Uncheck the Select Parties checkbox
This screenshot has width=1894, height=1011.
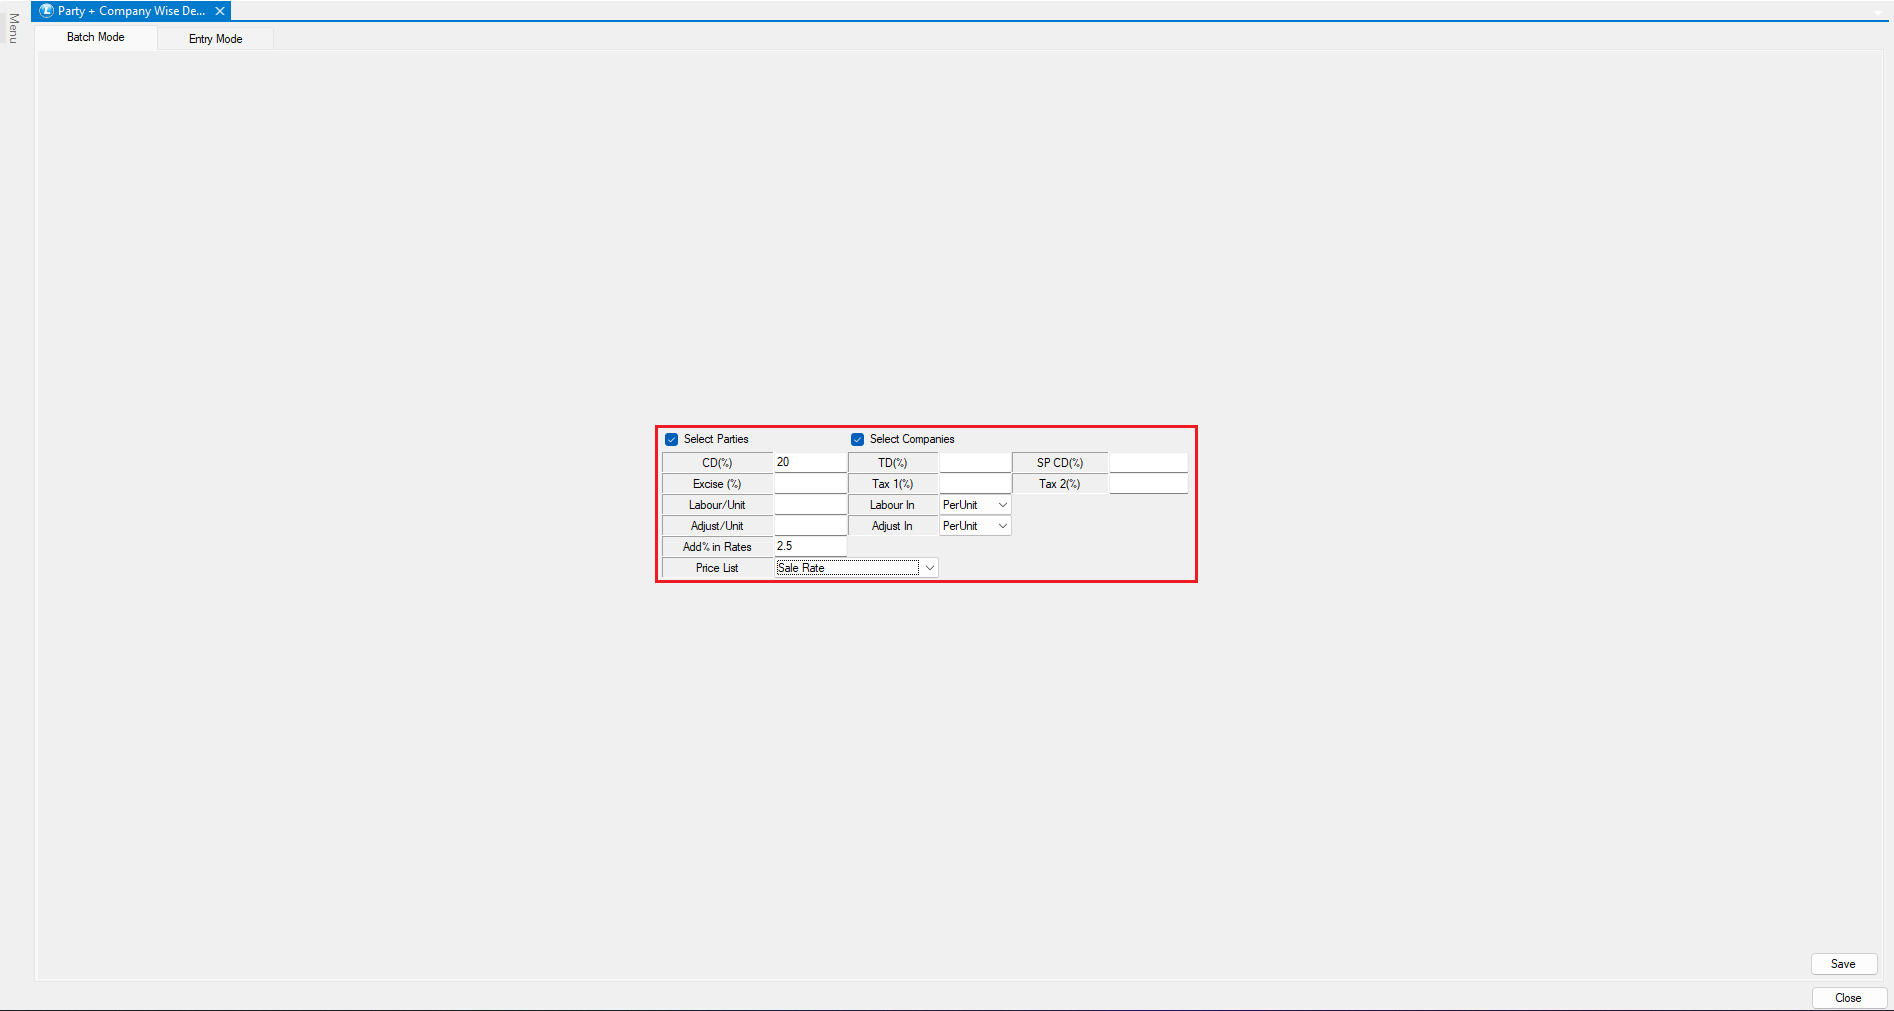click(672, 439)
